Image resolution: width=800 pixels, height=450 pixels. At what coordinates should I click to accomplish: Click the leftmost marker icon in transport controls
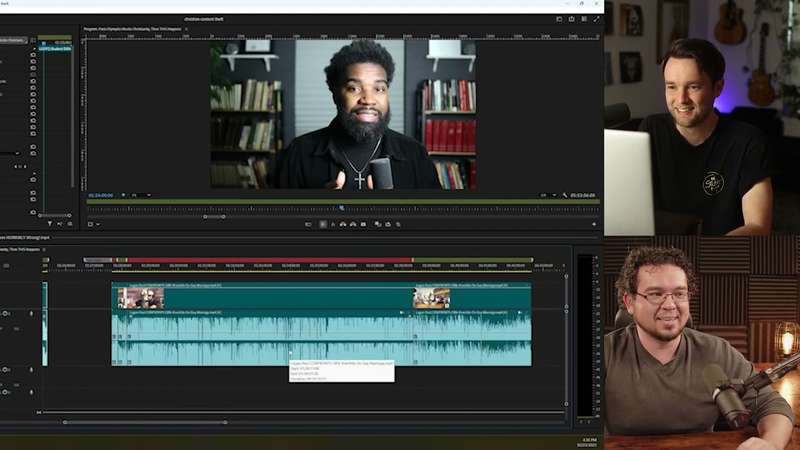[307, 224]
